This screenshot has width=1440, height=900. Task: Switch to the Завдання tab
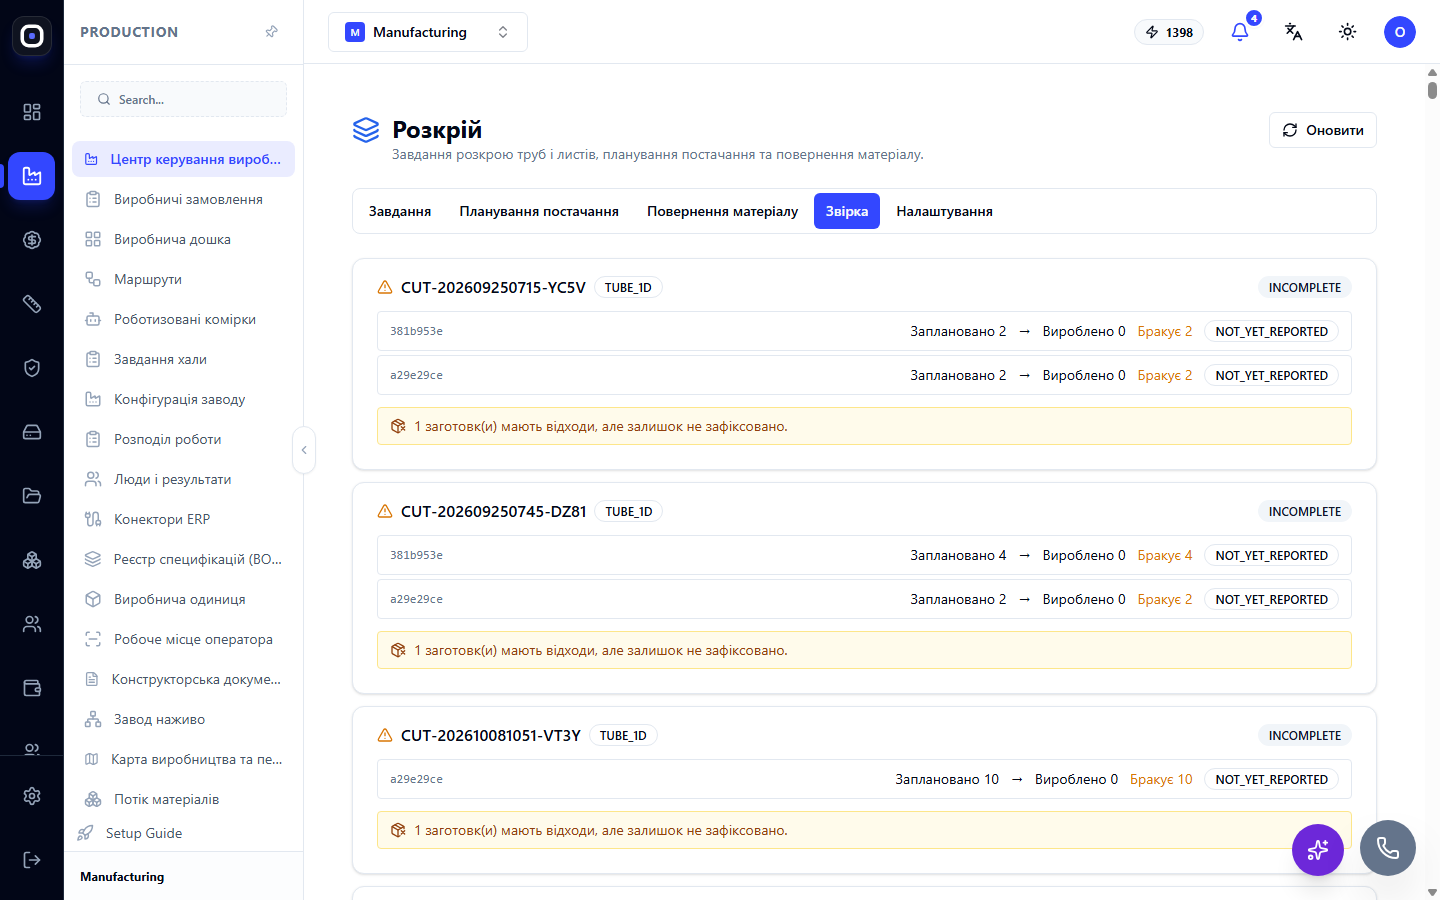click(400, 211)
